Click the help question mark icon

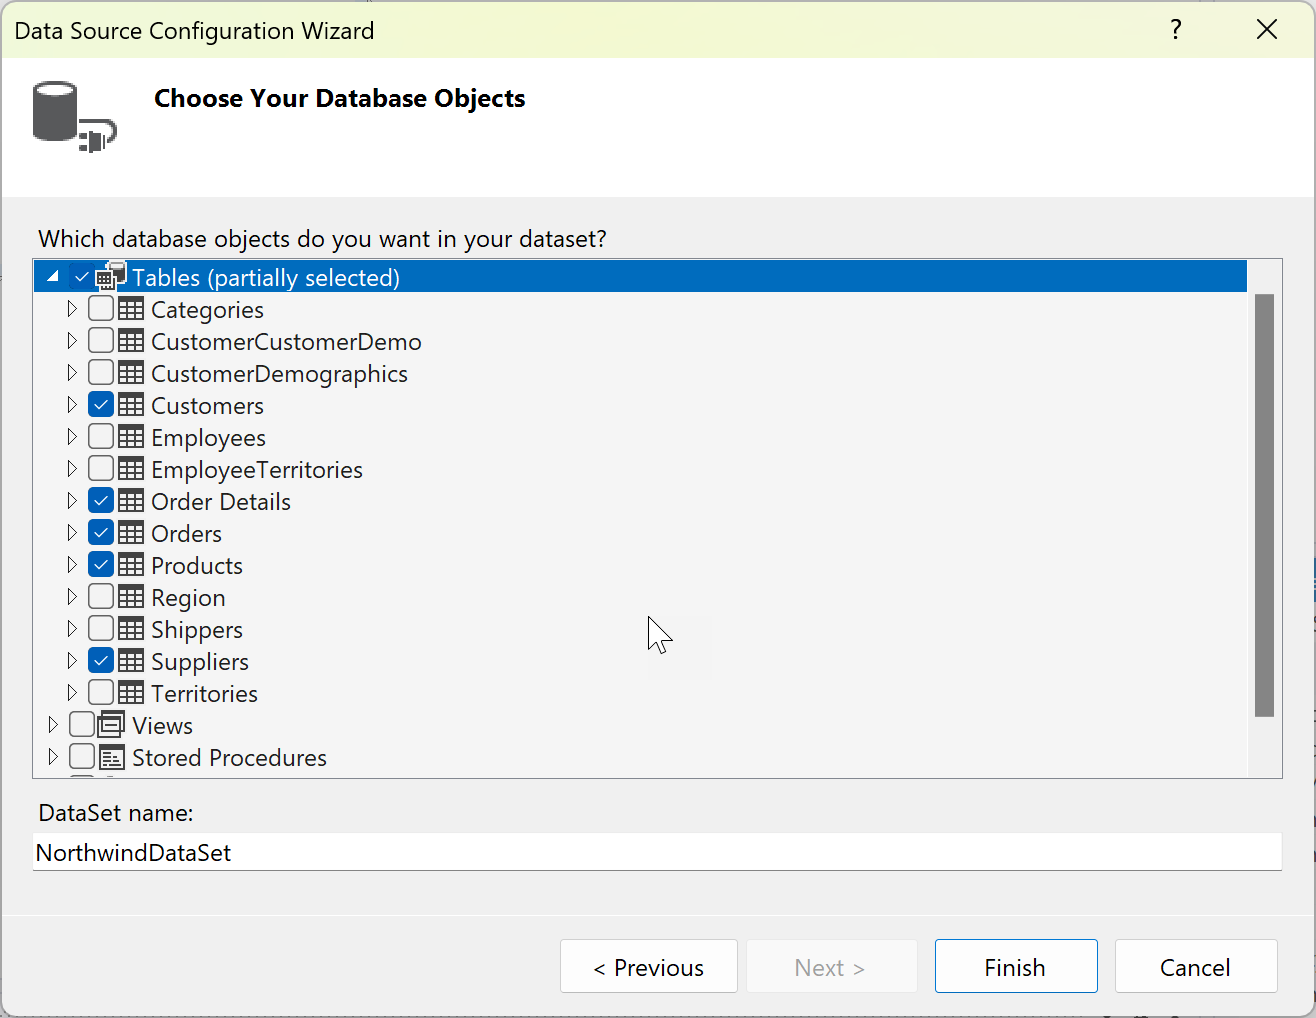click(1175, 30)
